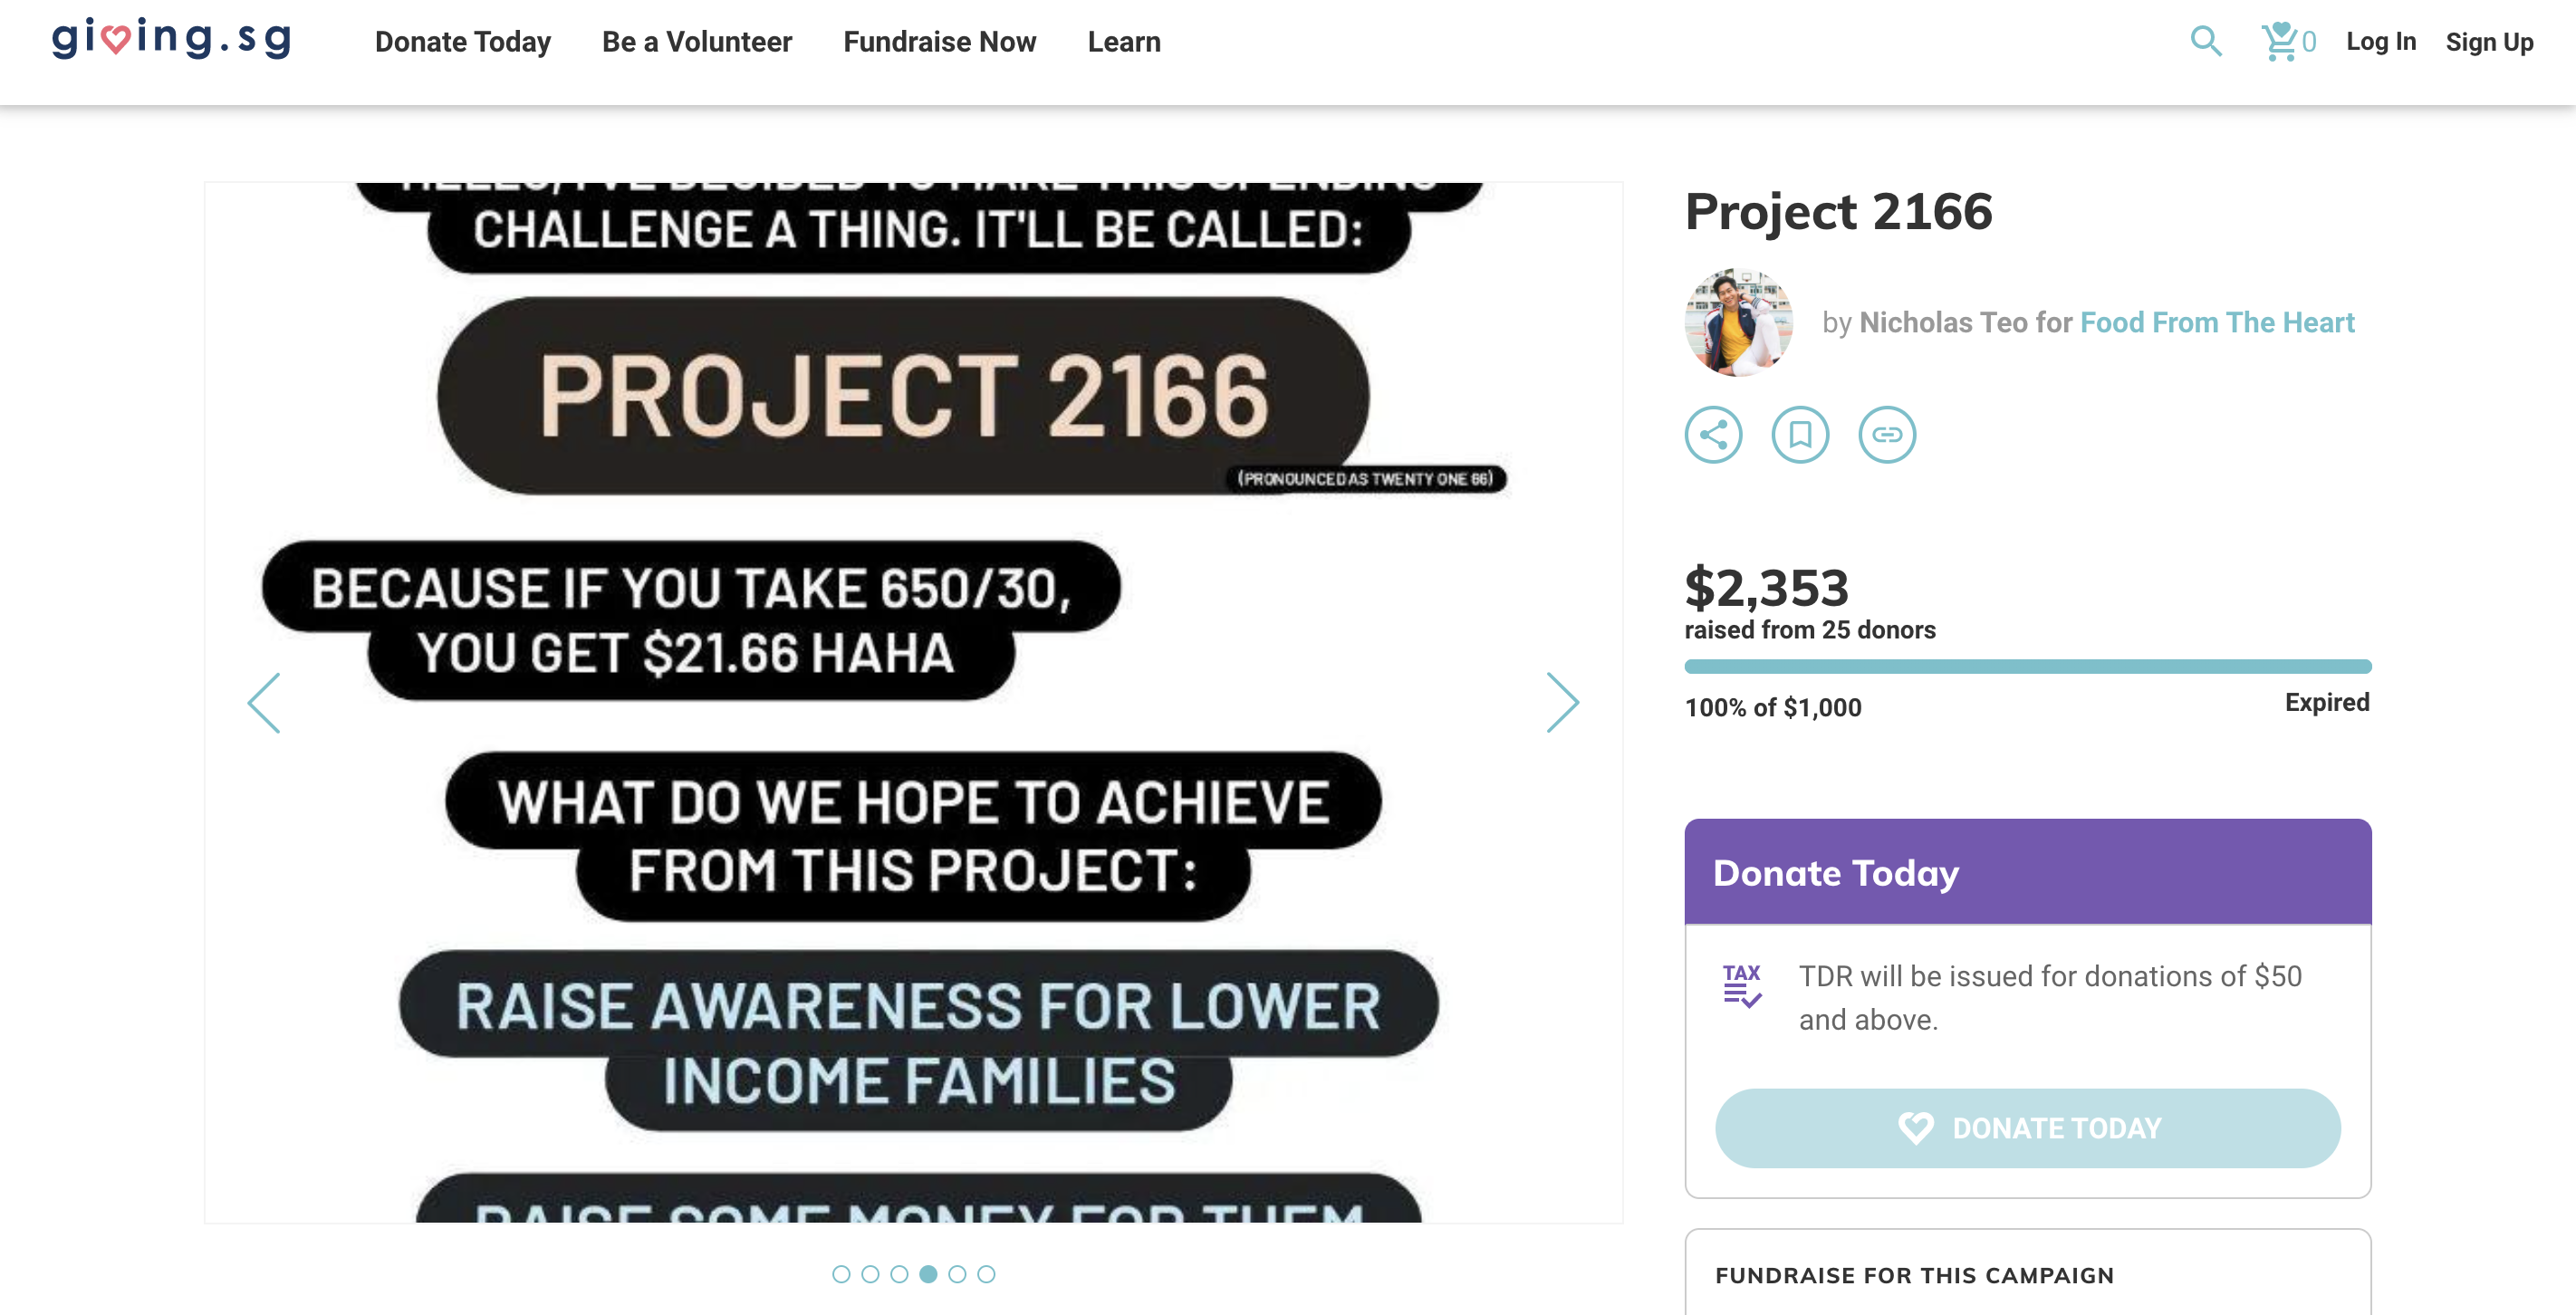Expand the Fundraise Now menu

click(x=939, y=42)
